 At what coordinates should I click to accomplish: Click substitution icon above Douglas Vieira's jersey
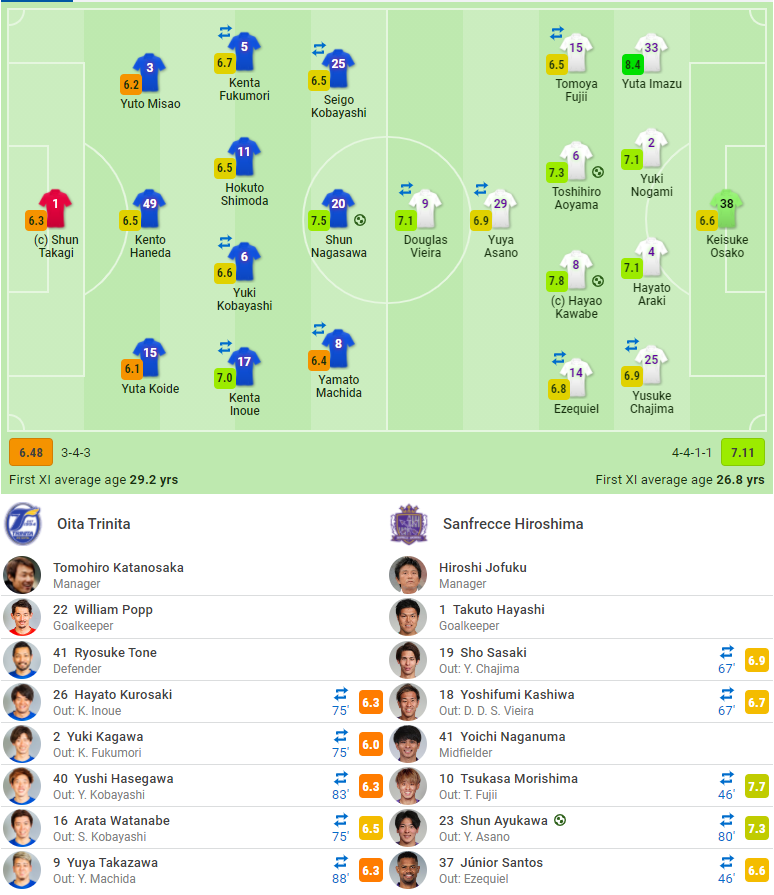(406, 189)
